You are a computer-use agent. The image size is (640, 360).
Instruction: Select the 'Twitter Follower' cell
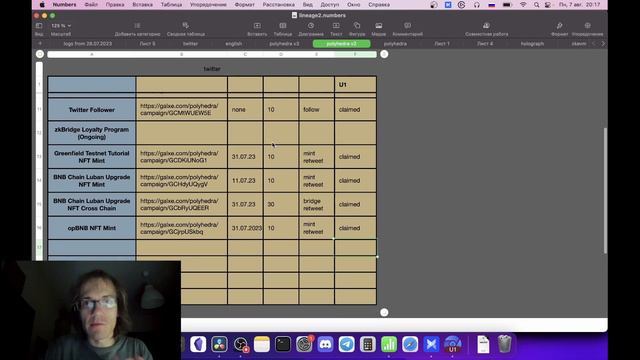coord(92,109)
